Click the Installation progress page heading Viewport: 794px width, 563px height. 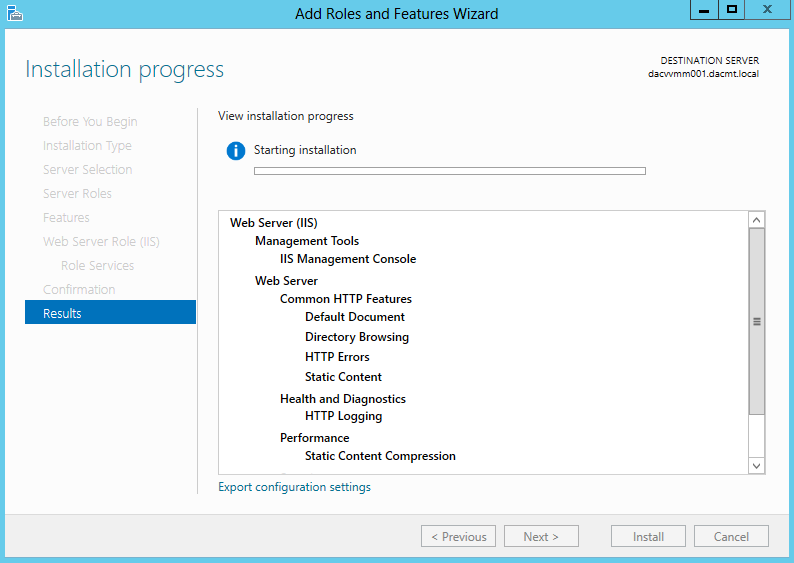click(124, 70)
